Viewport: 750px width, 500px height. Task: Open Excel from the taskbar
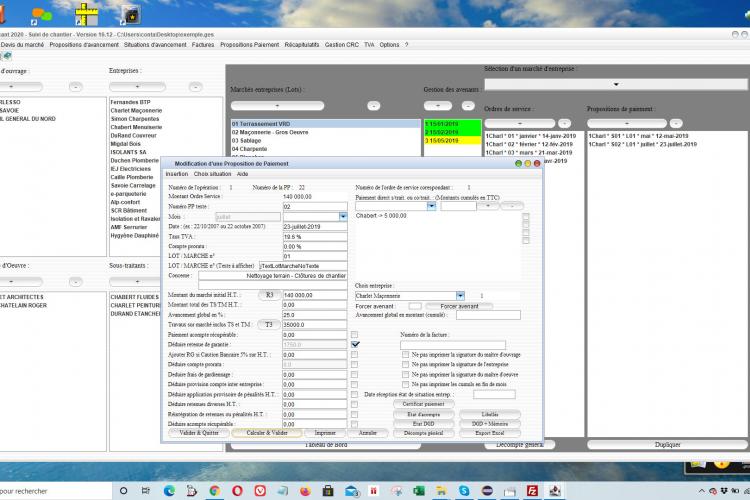tap(419, 491)
